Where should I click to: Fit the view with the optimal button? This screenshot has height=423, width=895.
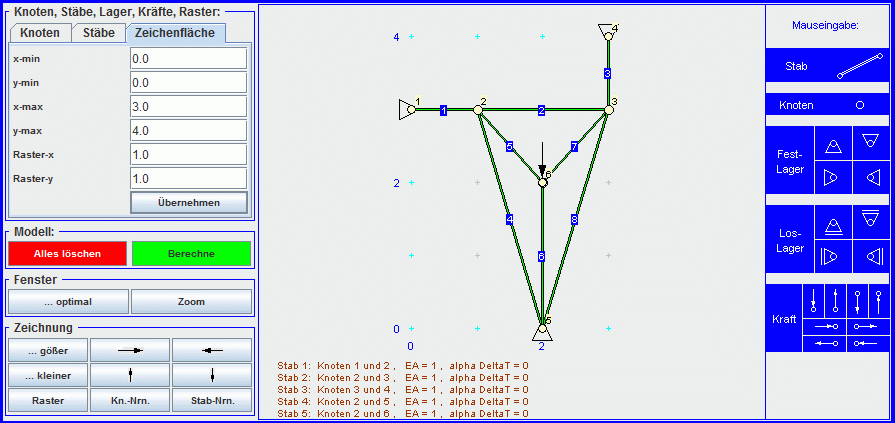(68, 302)
